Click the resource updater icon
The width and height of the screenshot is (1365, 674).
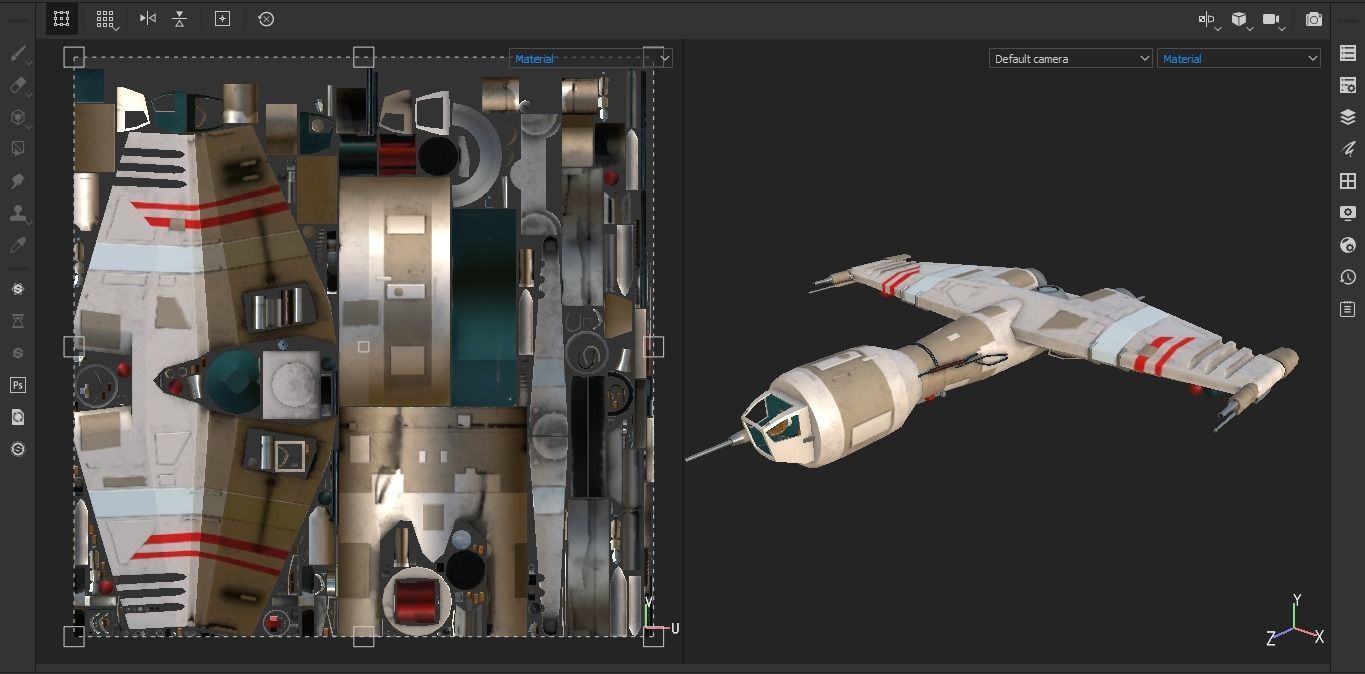tap(17, 417)
